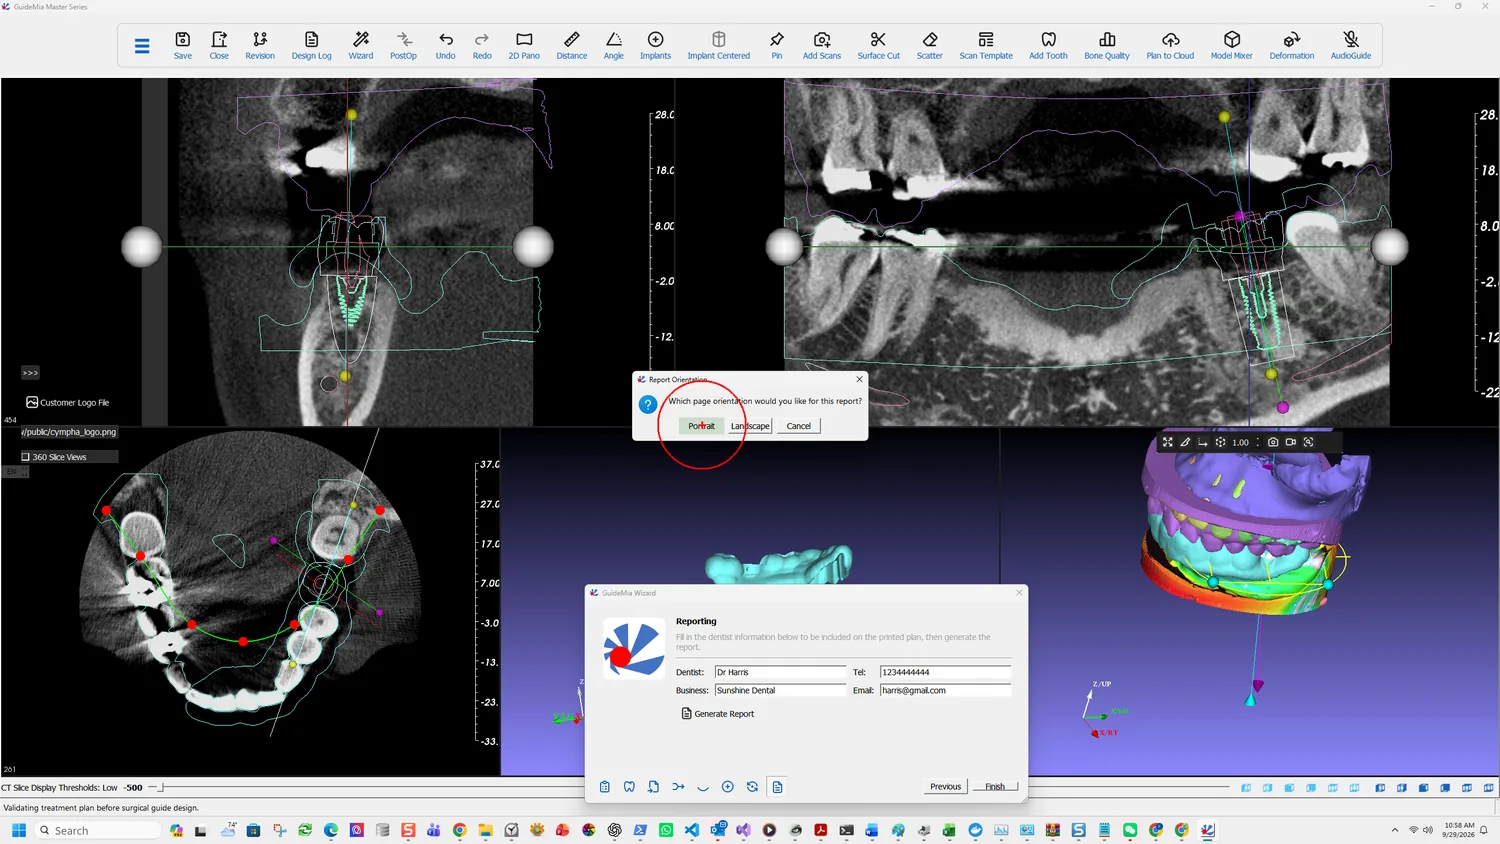Click the Tel number field
This screenshot has width=1500, height=844.
click(945, 672)
